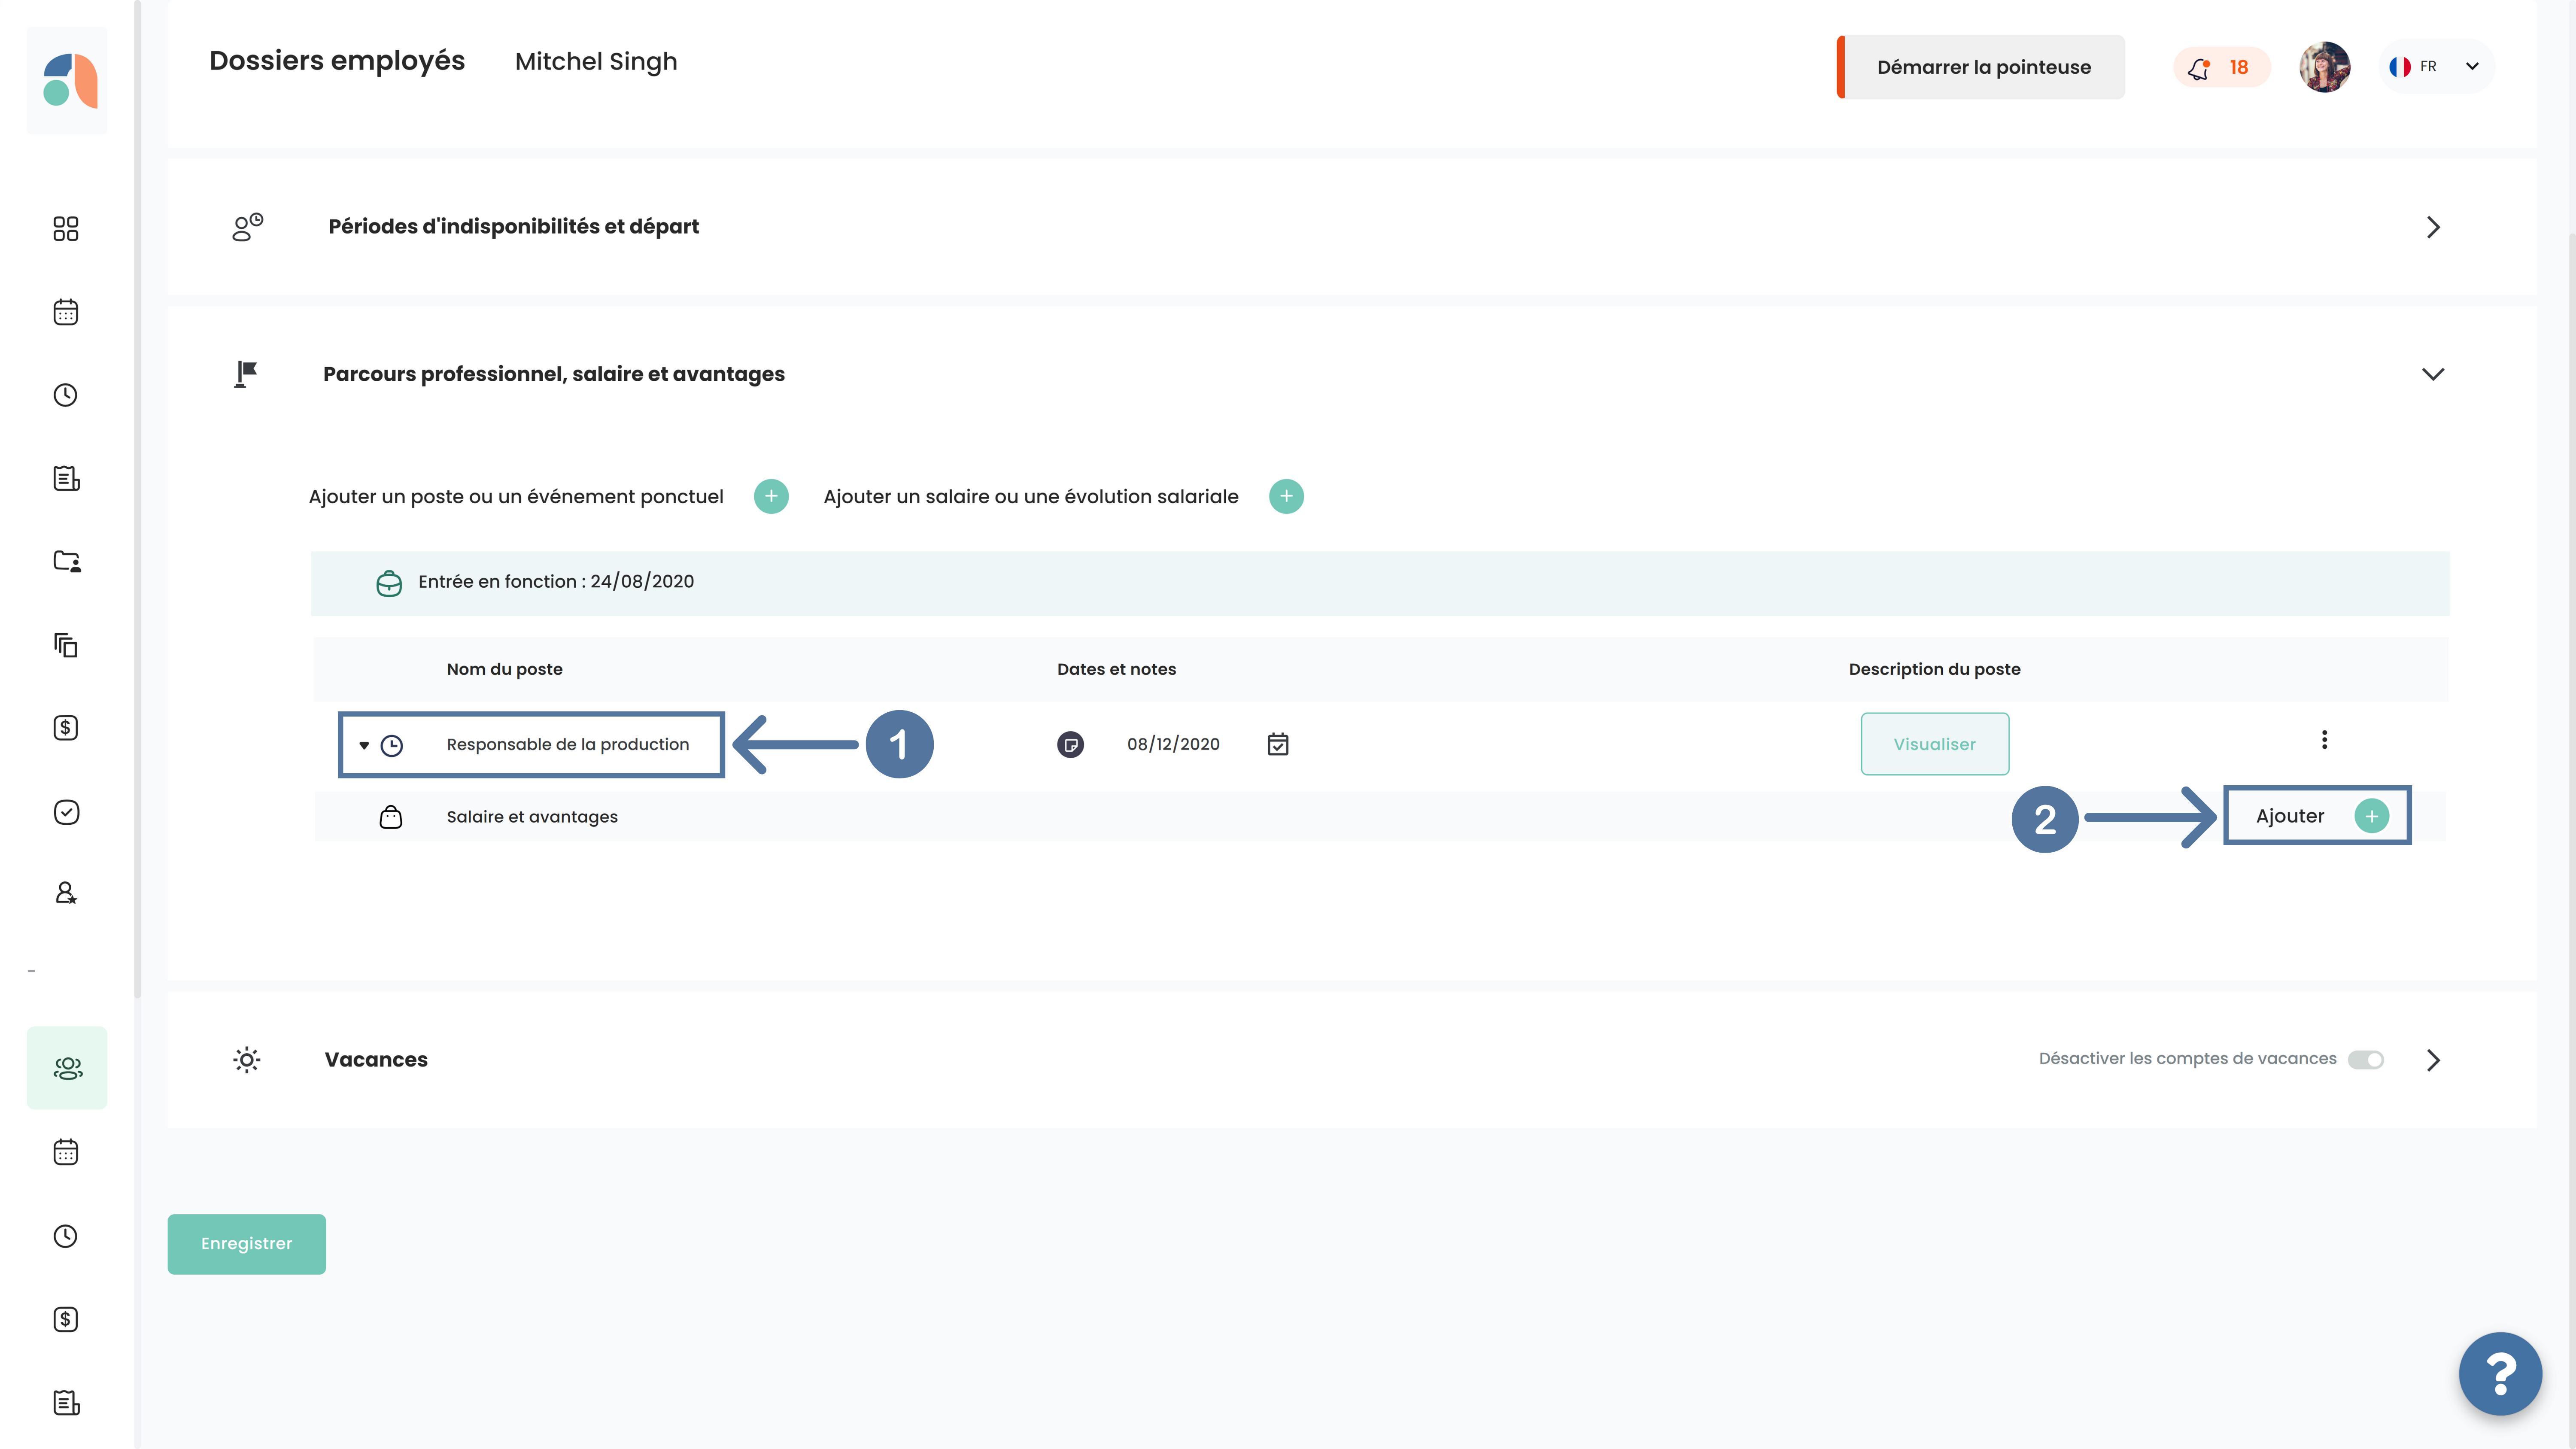The image size is (2576, 1449).
Task: Click the Mitchel Singh employee name
Action: tap(596, 62)
